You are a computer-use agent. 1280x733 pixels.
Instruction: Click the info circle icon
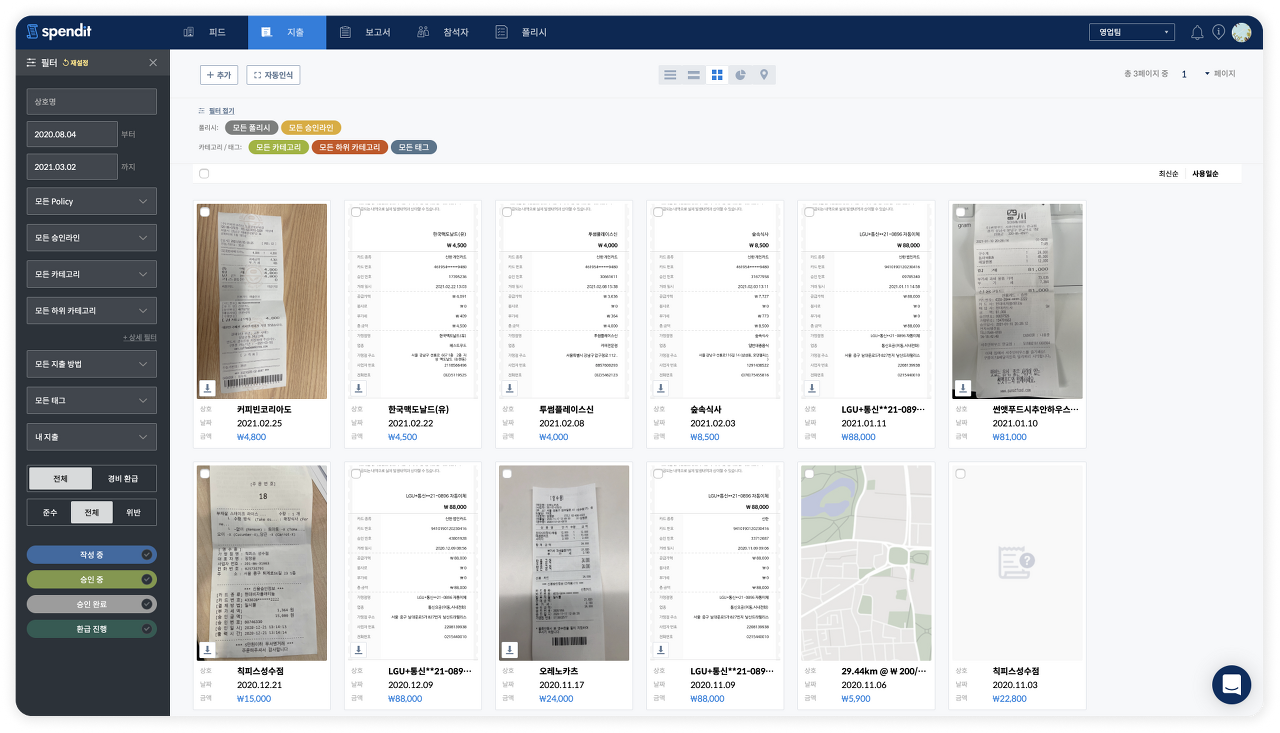click(x=1218, y=32)
